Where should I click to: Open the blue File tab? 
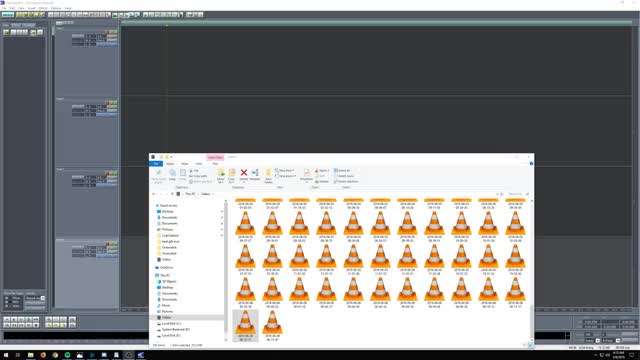(x=156, y=164)
